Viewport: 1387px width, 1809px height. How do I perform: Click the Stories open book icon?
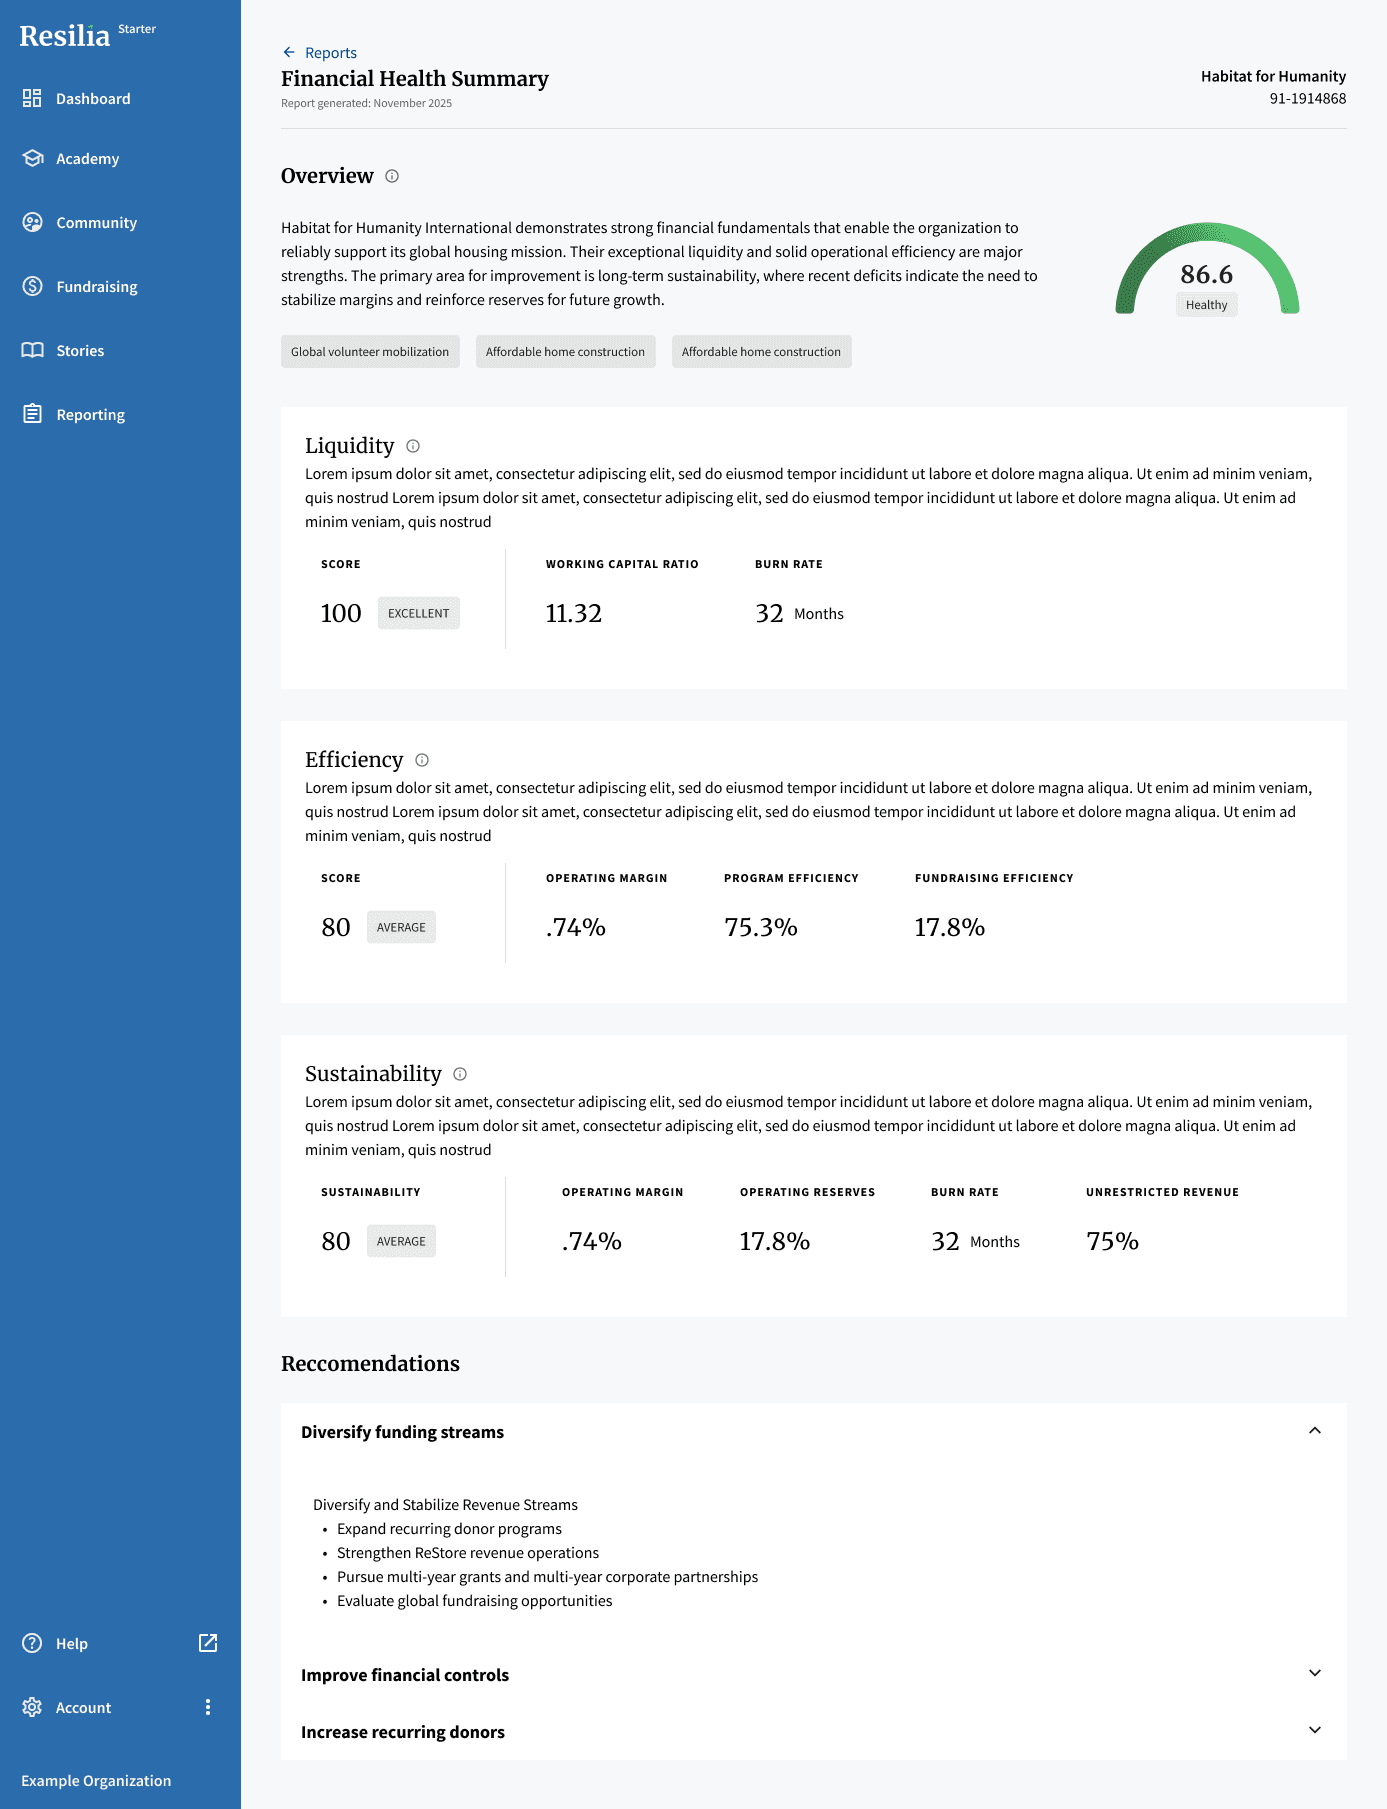[32, 350]
